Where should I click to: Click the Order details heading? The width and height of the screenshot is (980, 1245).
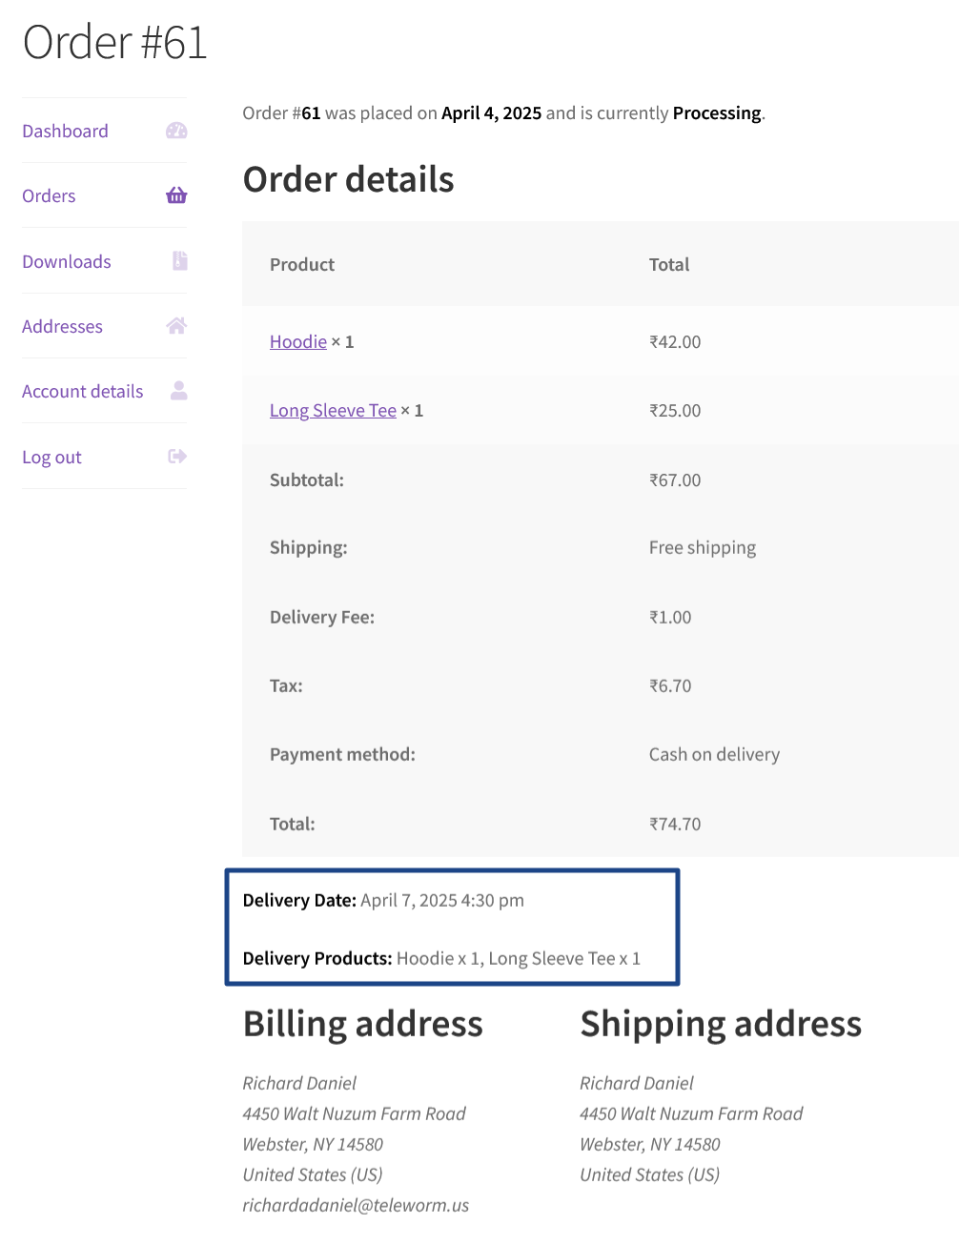(x=348, y=180)
